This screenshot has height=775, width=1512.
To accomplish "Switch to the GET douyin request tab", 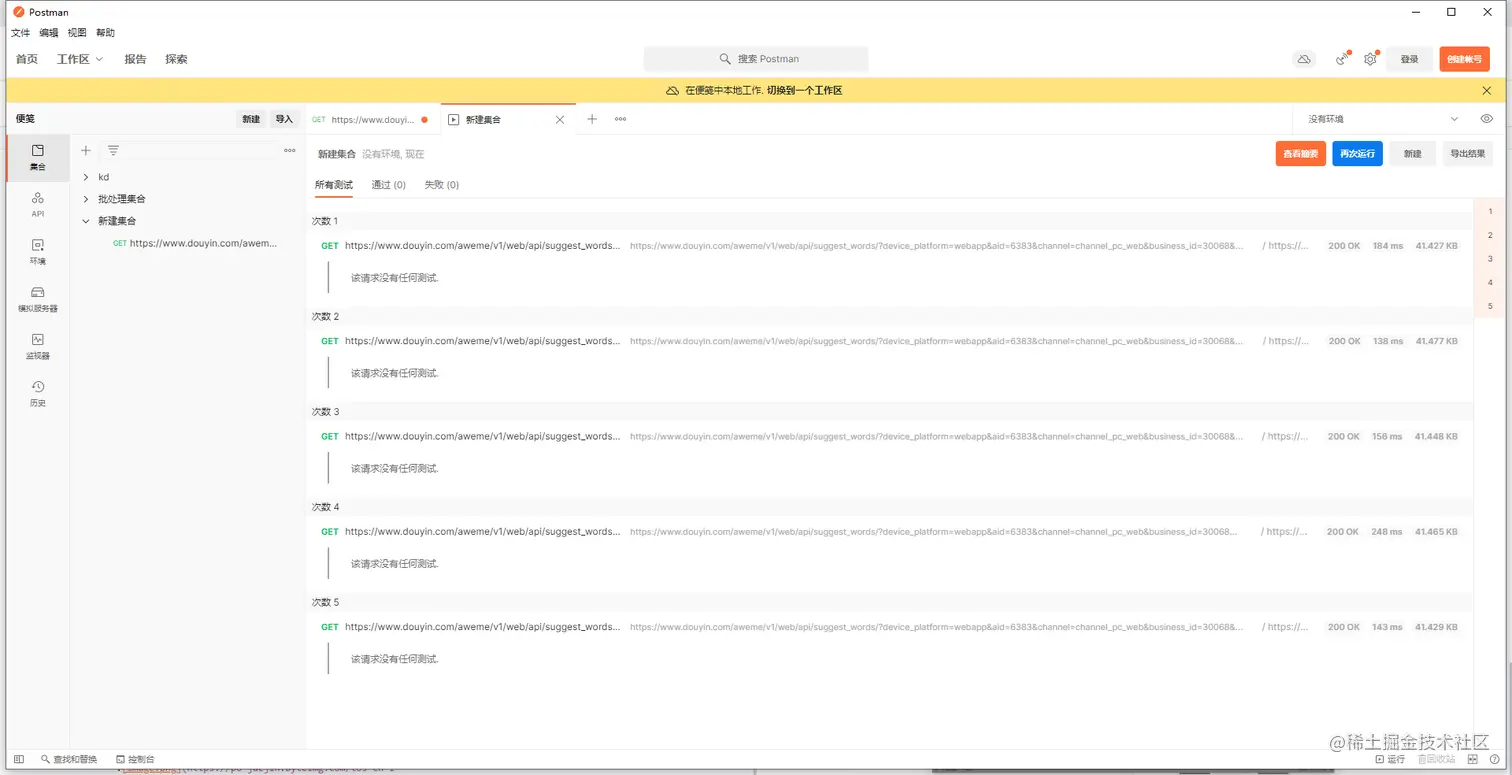I will pos(372,119).
